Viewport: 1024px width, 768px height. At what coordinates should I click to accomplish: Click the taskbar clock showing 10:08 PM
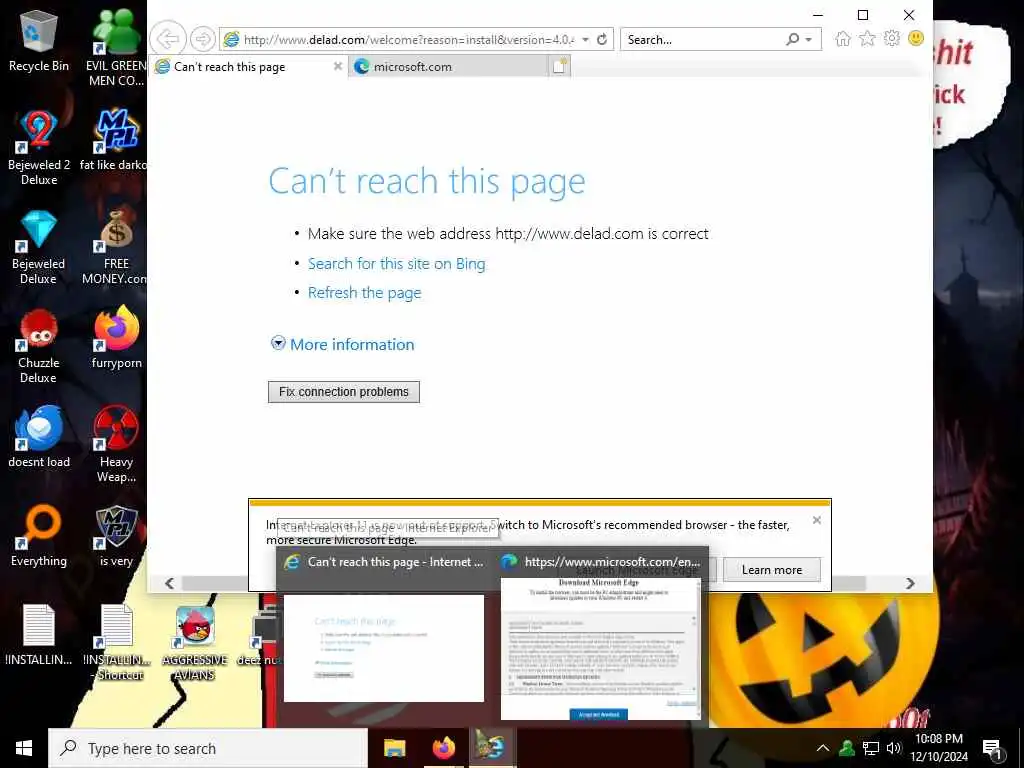(938, 748)
